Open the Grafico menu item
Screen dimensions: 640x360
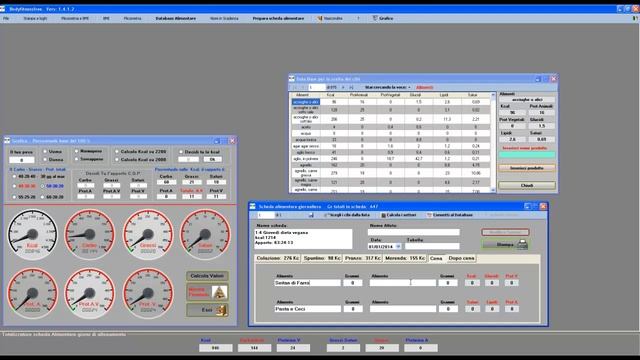tap(382, 18)
